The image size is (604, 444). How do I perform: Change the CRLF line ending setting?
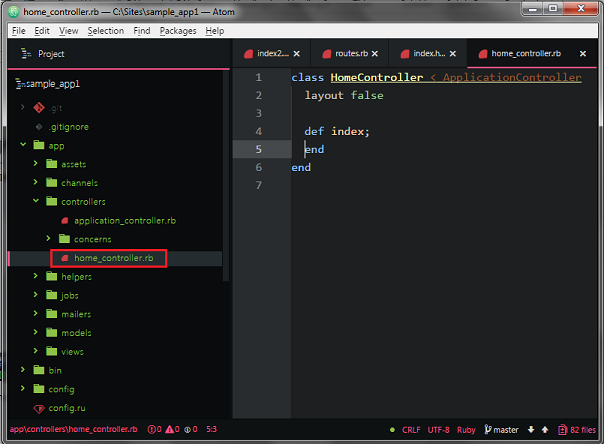click(411, 430)
